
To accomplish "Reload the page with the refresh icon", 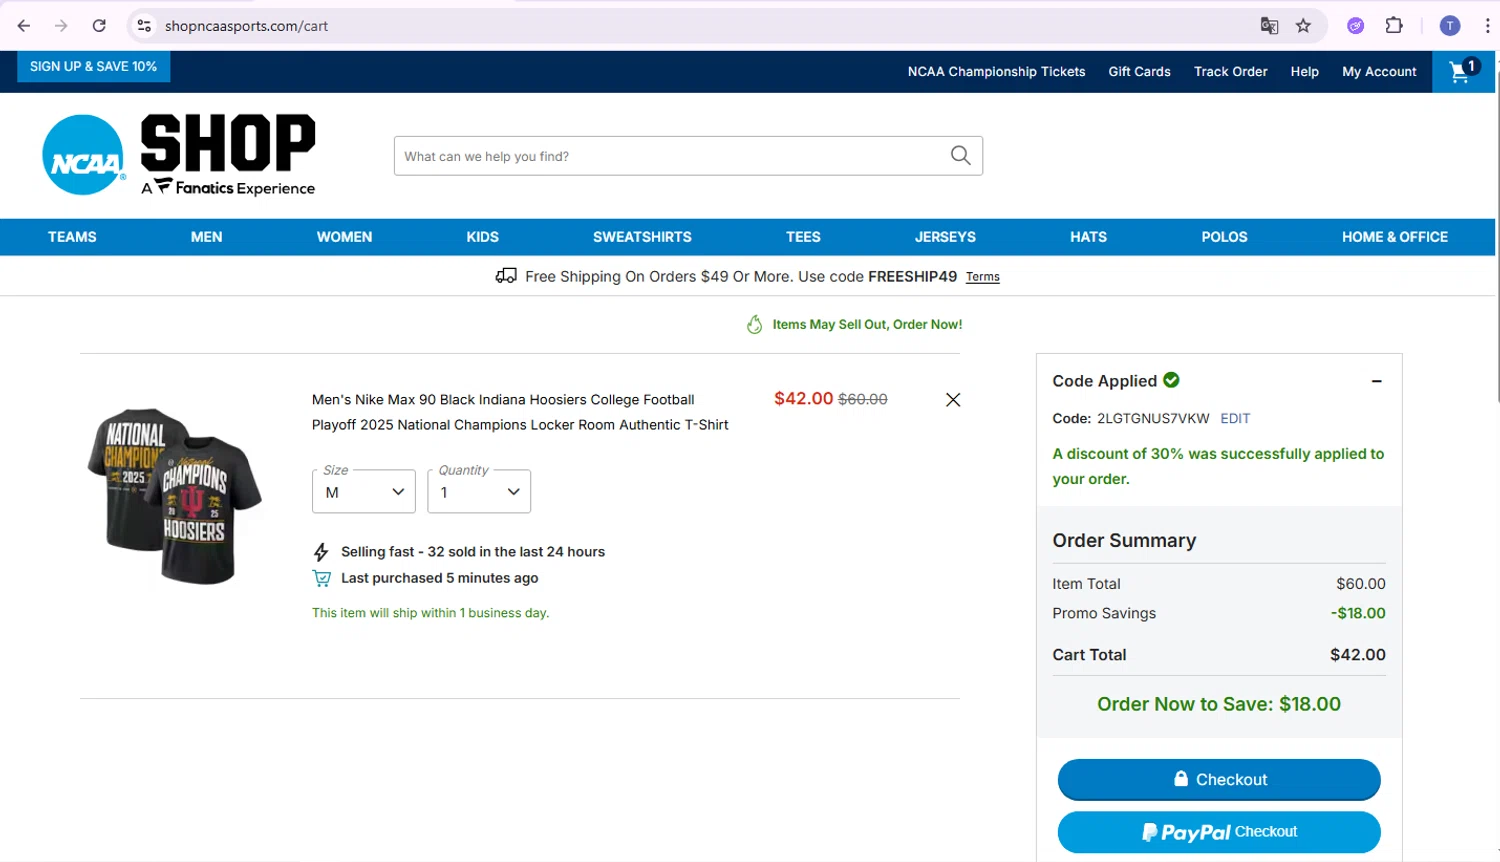I will coord(99,26).
